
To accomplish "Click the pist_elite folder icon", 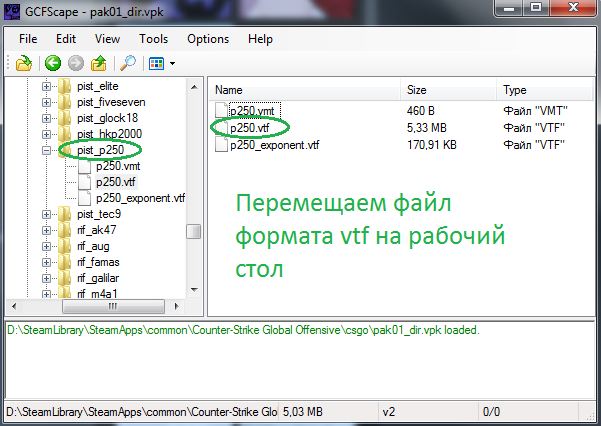I will pyautogui.click(x=64, y=86).
